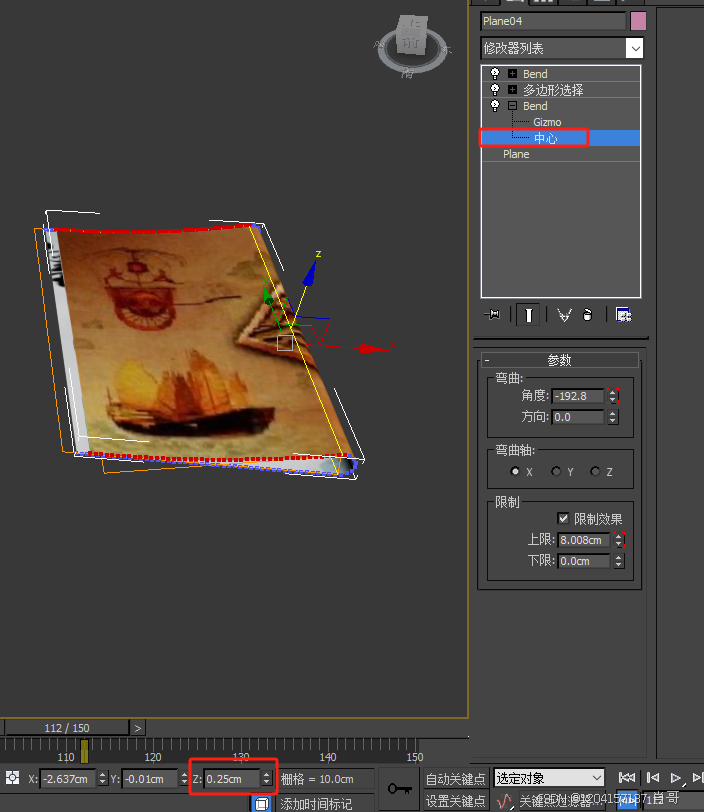Screen dimensions: 704x812
Task: Click the 方向 value field
Action: coord(578,417)
